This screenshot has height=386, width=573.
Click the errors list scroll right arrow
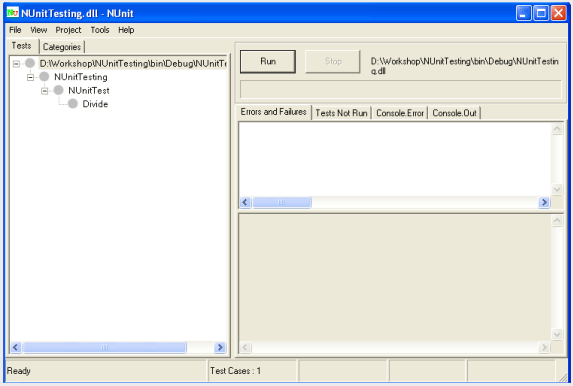(544, 202)
